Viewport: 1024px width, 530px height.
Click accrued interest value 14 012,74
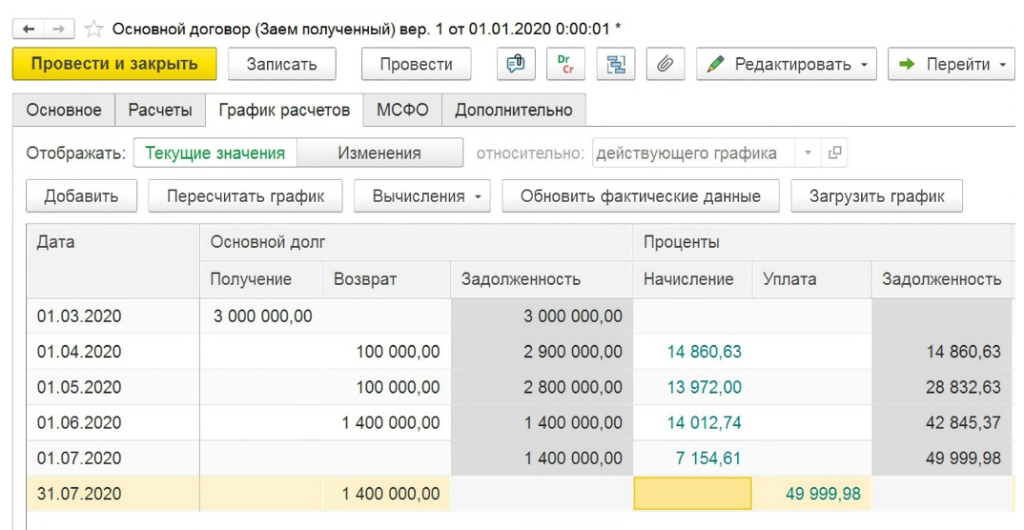pos(704,422)
